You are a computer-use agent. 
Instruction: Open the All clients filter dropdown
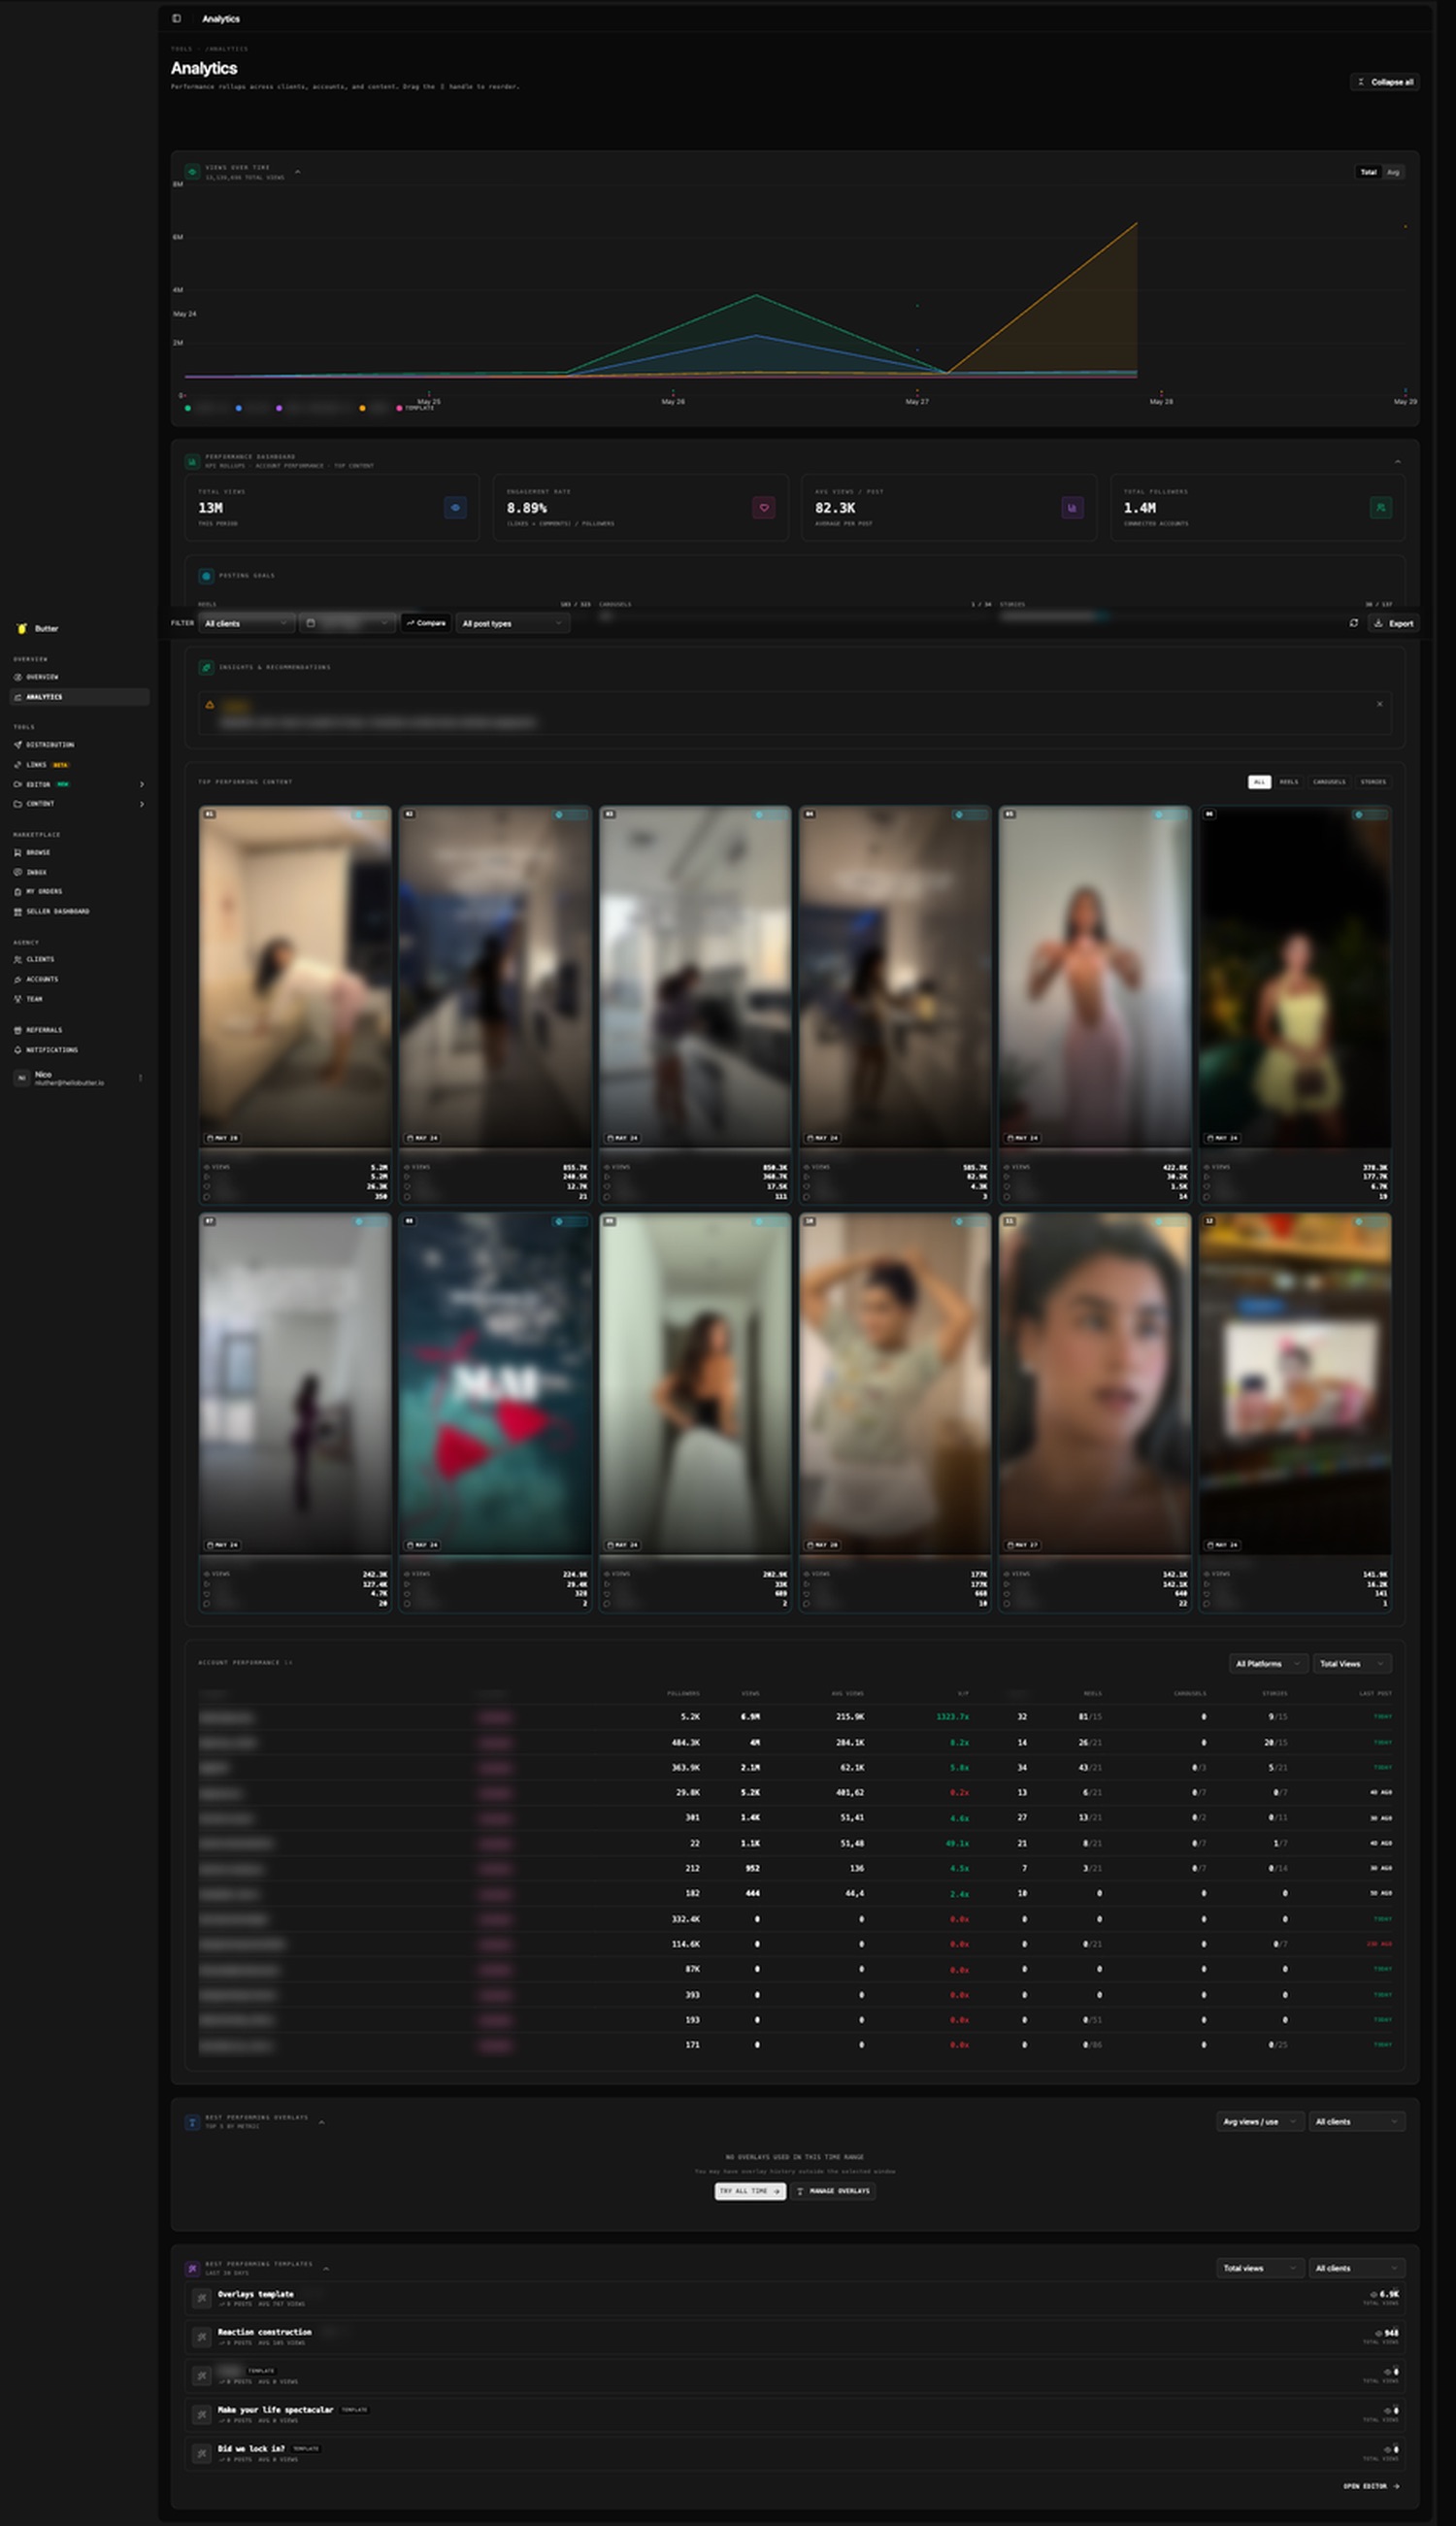tap(247, 623)
